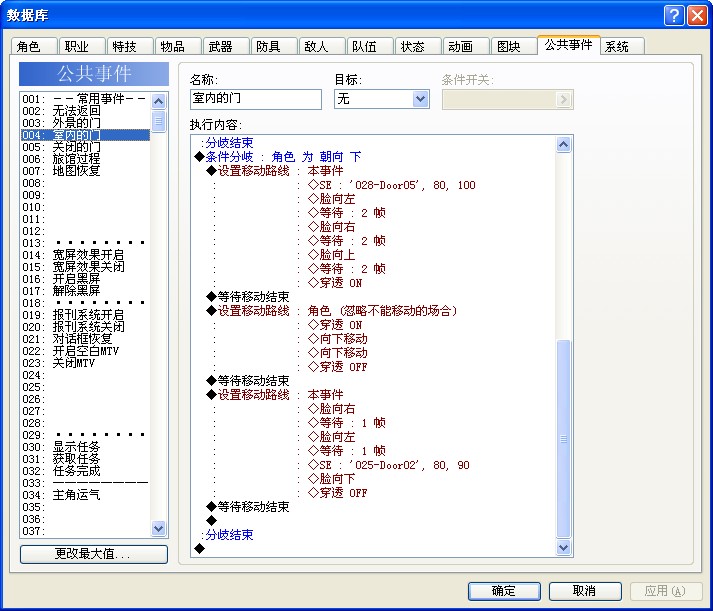Click the event list scrollbar thumb
This screenshot has height=611, width=713.
tap(158, 121)
